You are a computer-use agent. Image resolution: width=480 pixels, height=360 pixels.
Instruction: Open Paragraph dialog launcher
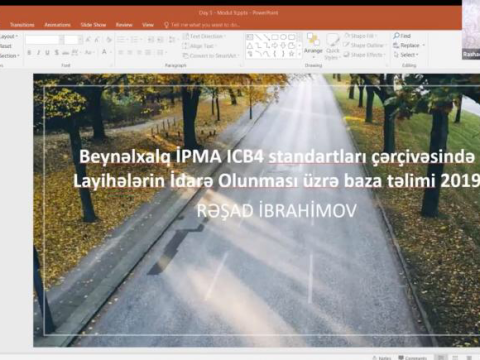[x=241, y=65]
